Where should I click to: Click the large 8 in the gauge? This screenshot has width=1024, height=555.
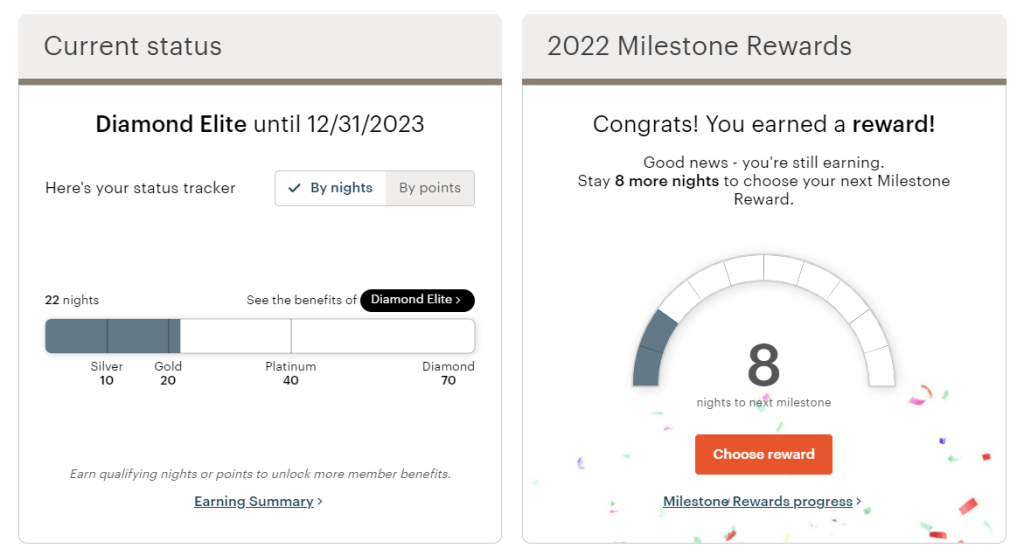[x=763, y=365]
